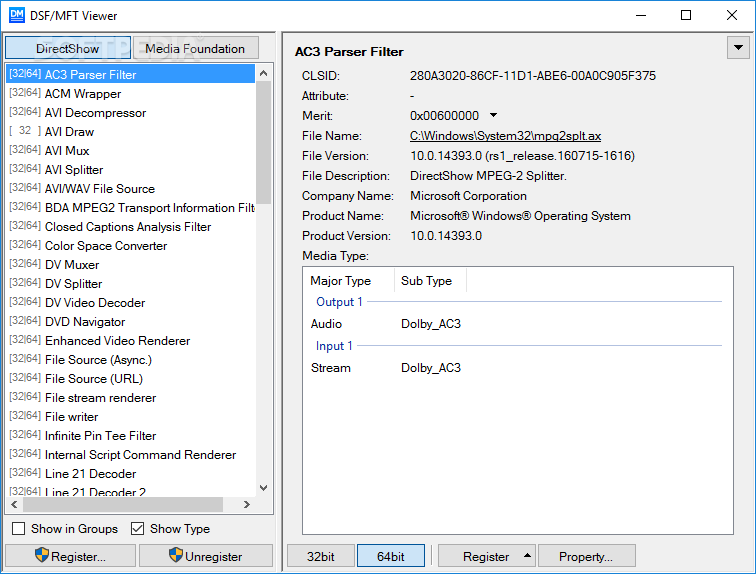Switch to the DirectShow tab
The width and height of the screenshot is (756, 574).
pos(68,48)
